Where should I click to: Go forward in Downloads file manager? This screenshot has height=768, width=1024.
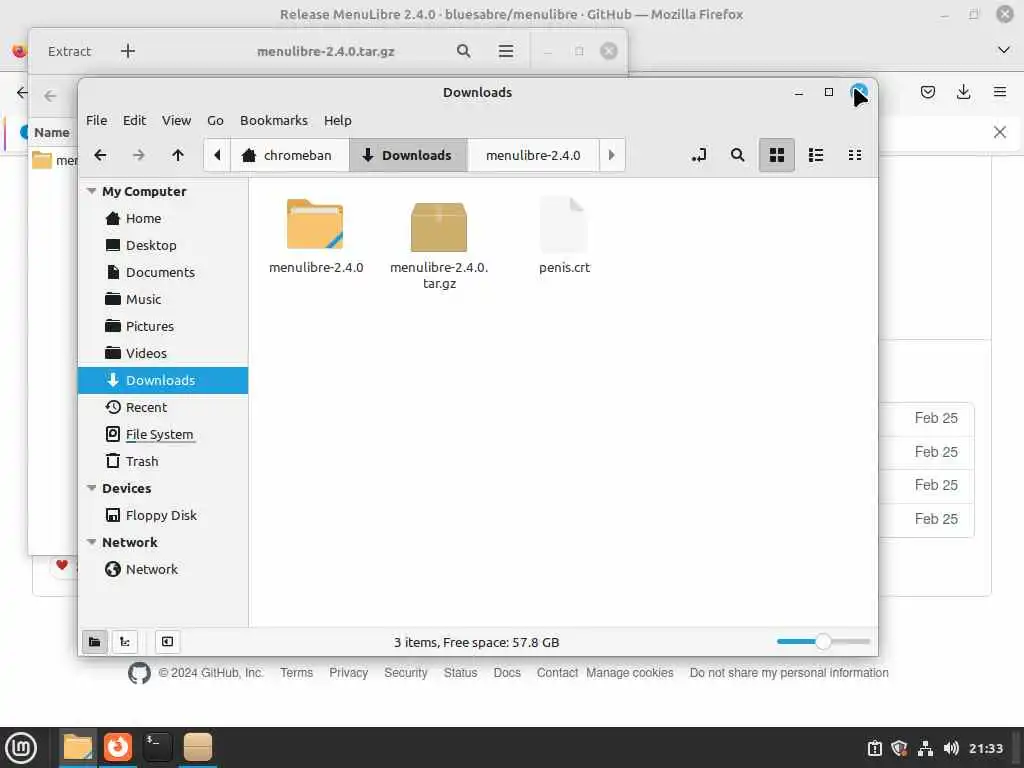click(138, 155)
